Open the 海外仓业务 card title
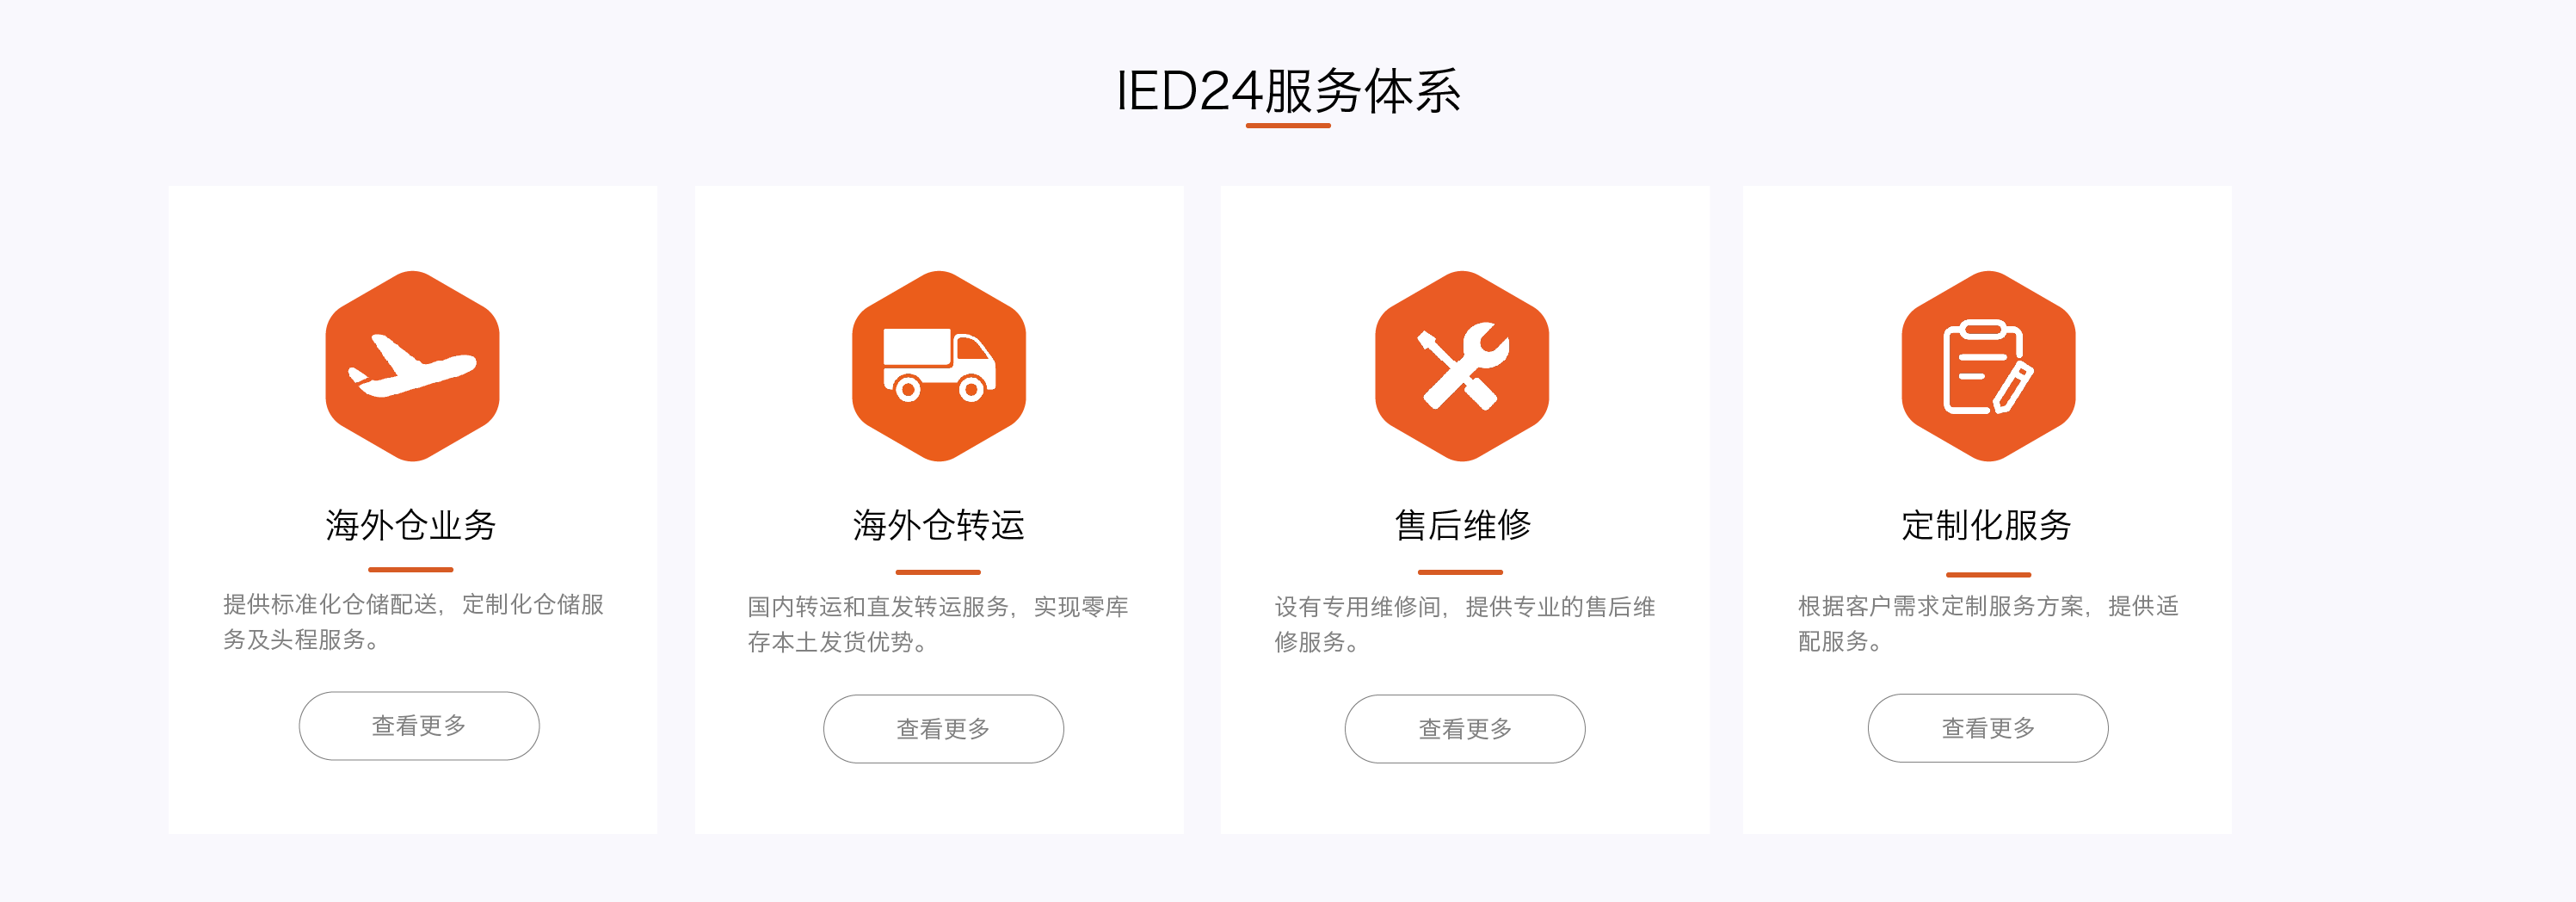This screenshot has width=2576, height=902. pos(411,525)
